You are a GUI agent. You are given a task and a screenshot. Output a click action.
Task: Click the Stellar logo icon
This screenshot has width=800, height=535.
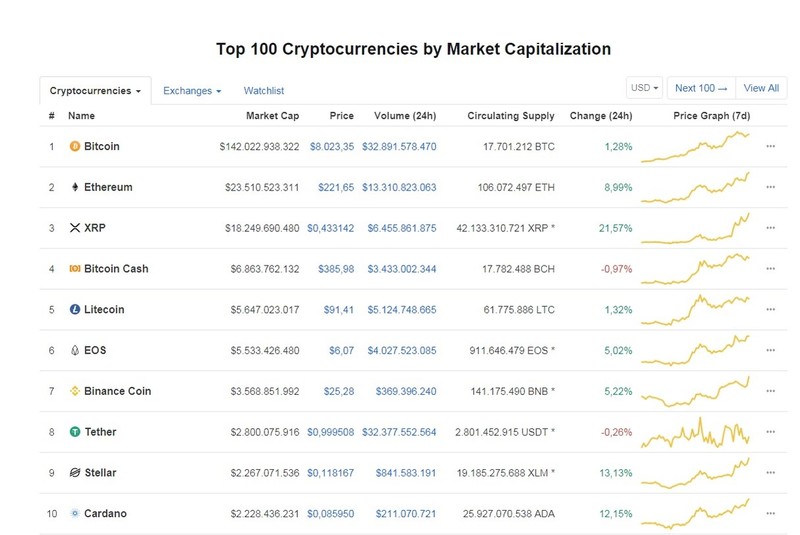point(75,473)
